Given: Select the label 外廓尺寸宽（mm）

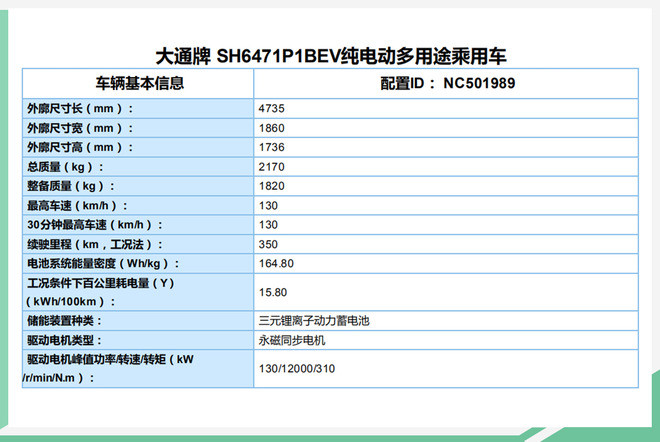Looking at the screenshot, I should [x=80, y=128].
